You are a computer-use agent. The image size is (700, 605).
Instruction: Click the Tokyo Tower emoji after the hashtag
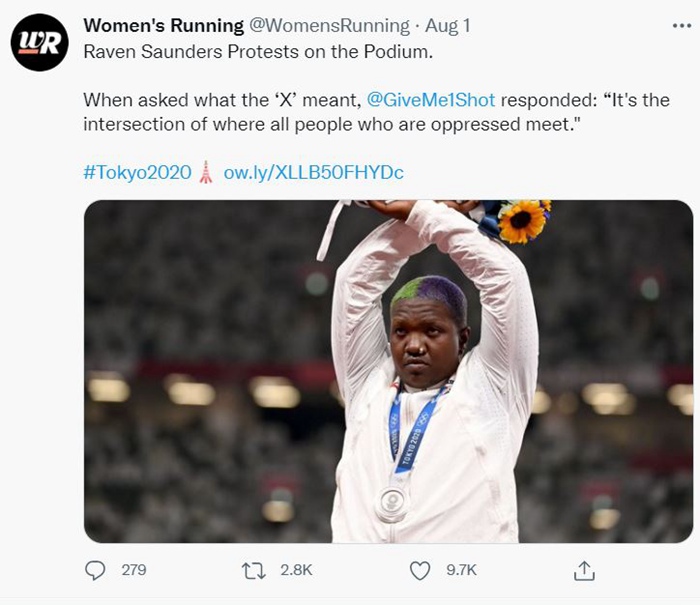pyautogui.click(x=206, y=172)
